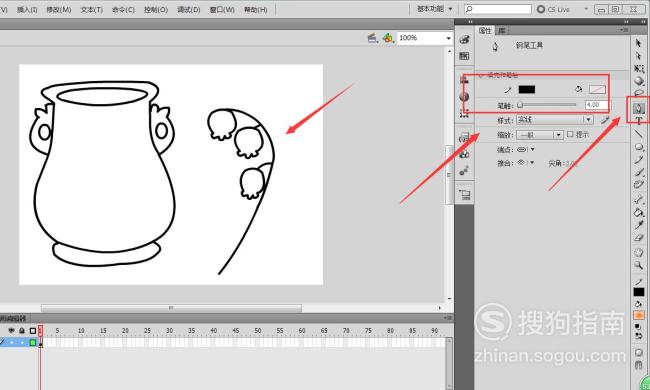Click swap colors icon in toolbox
Viewport: 650px width, 390px height.
[x=639, y=336]
